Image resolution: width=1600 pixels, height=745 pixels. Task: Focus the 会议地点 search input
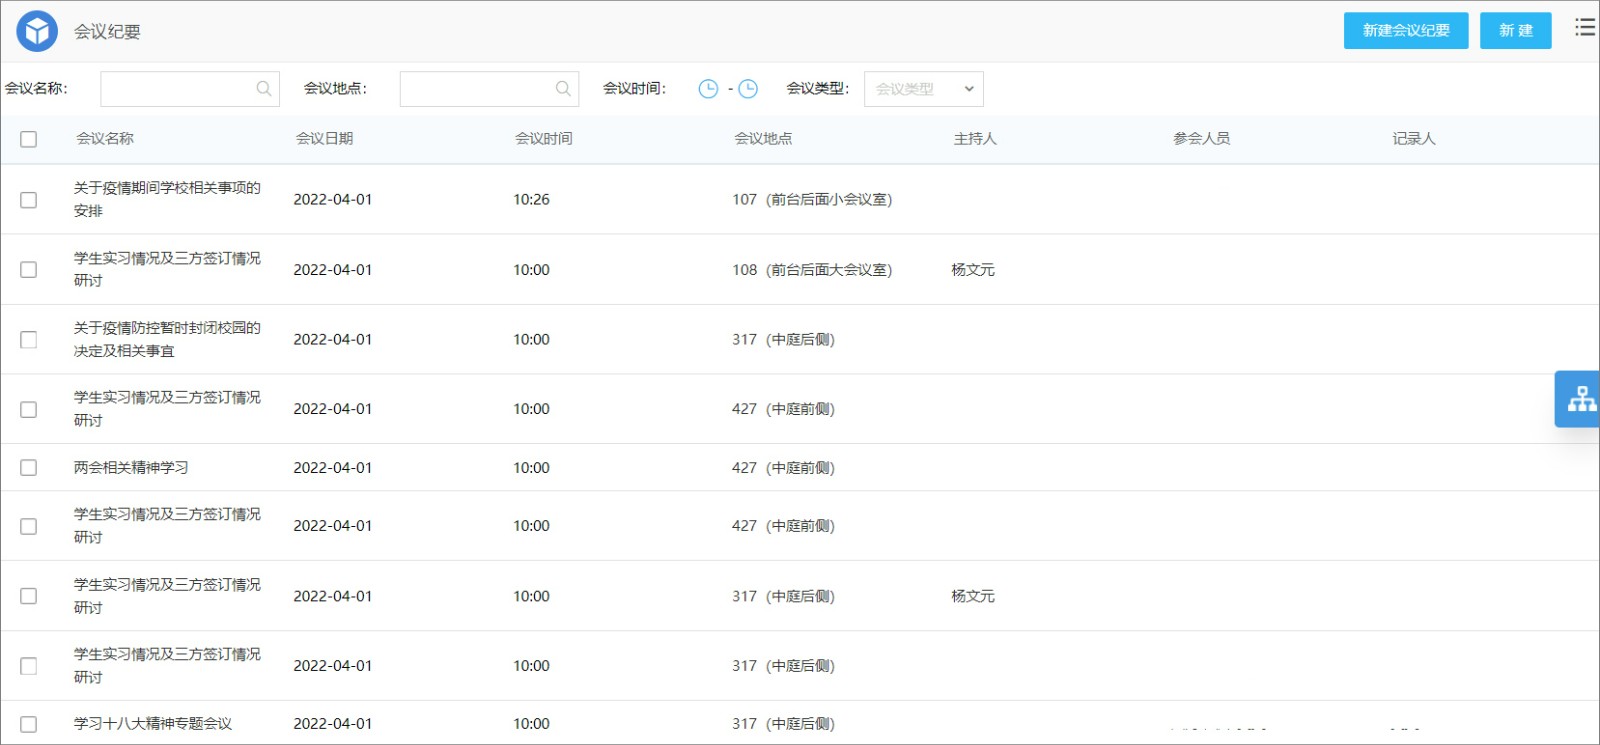tap(489, 89)
